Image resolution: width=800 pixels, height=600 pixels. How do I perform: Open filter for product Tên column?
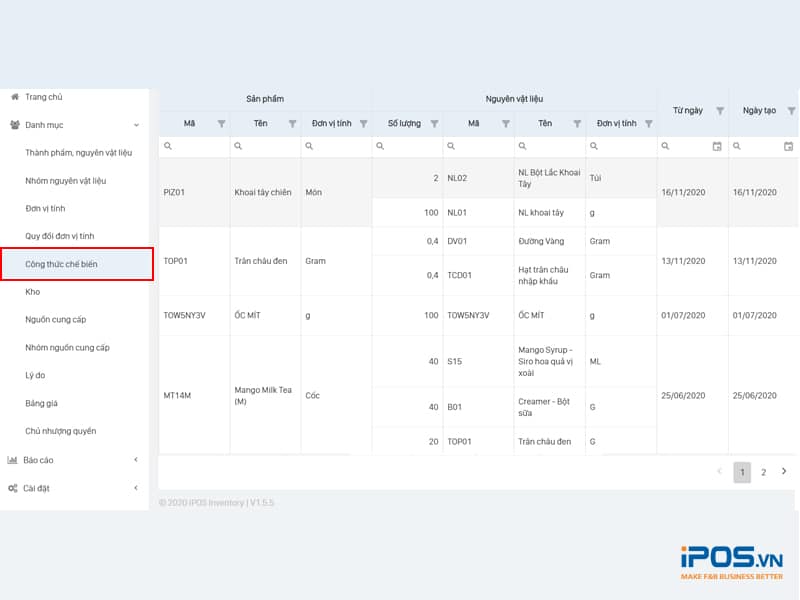[x=292, y=124]
